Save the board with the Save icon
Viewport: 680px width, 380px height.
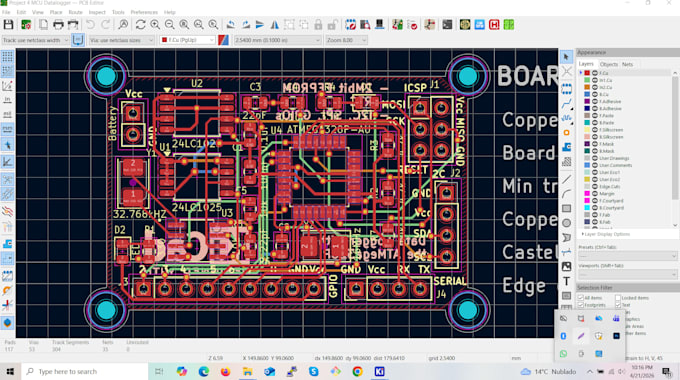point(8,25)
